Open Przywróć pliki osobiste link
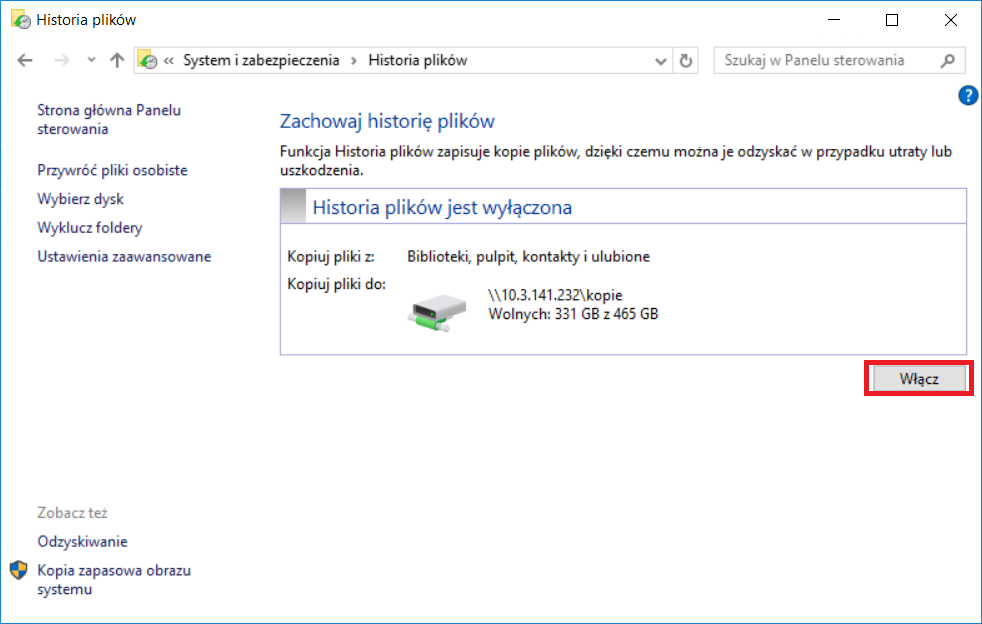 [x=112, y=170]
